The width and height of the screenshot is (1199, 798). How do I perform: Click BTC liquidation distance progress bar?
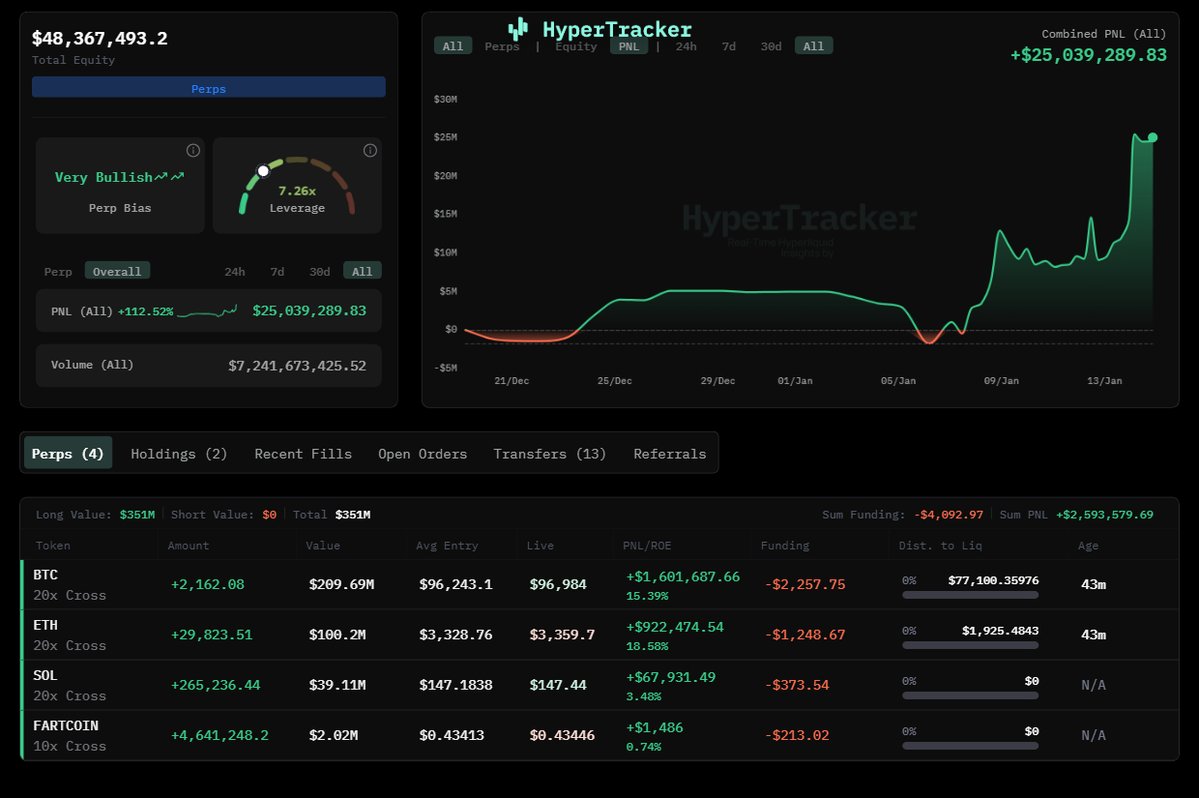pos(970,595)
